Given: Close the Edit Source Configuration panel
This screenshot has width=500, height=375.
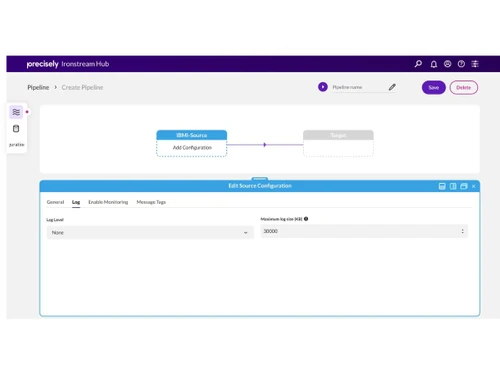Looking at the screenshot, I should [474, 186].
